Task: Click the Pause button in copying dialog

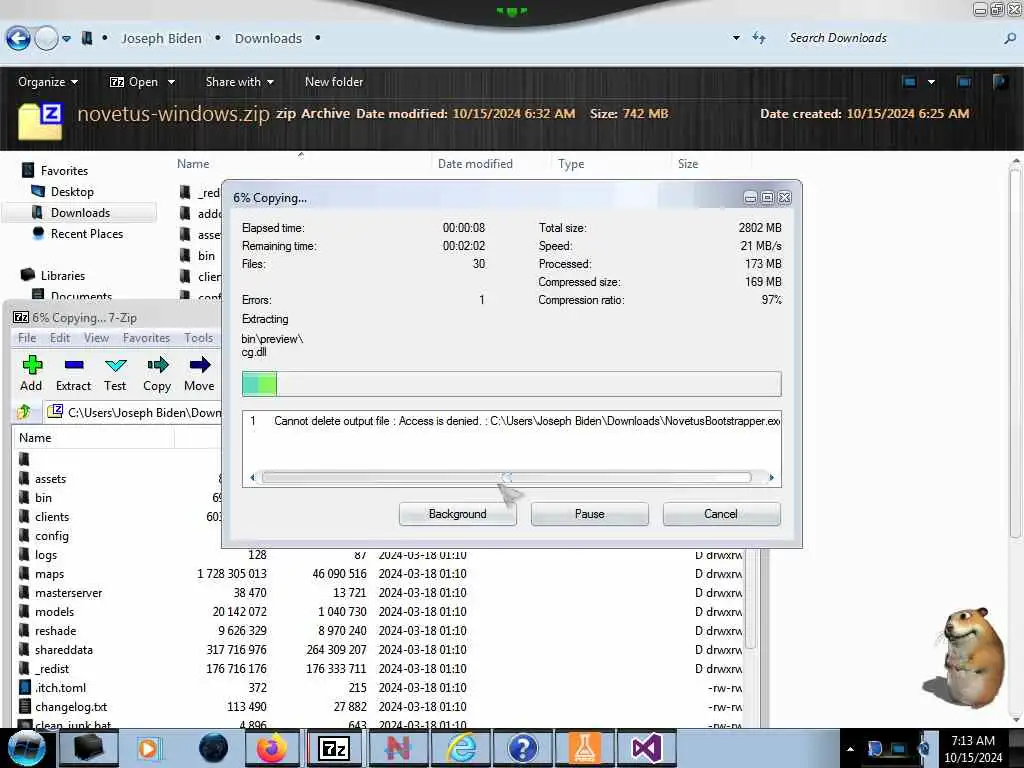Action: coord(590,514)
